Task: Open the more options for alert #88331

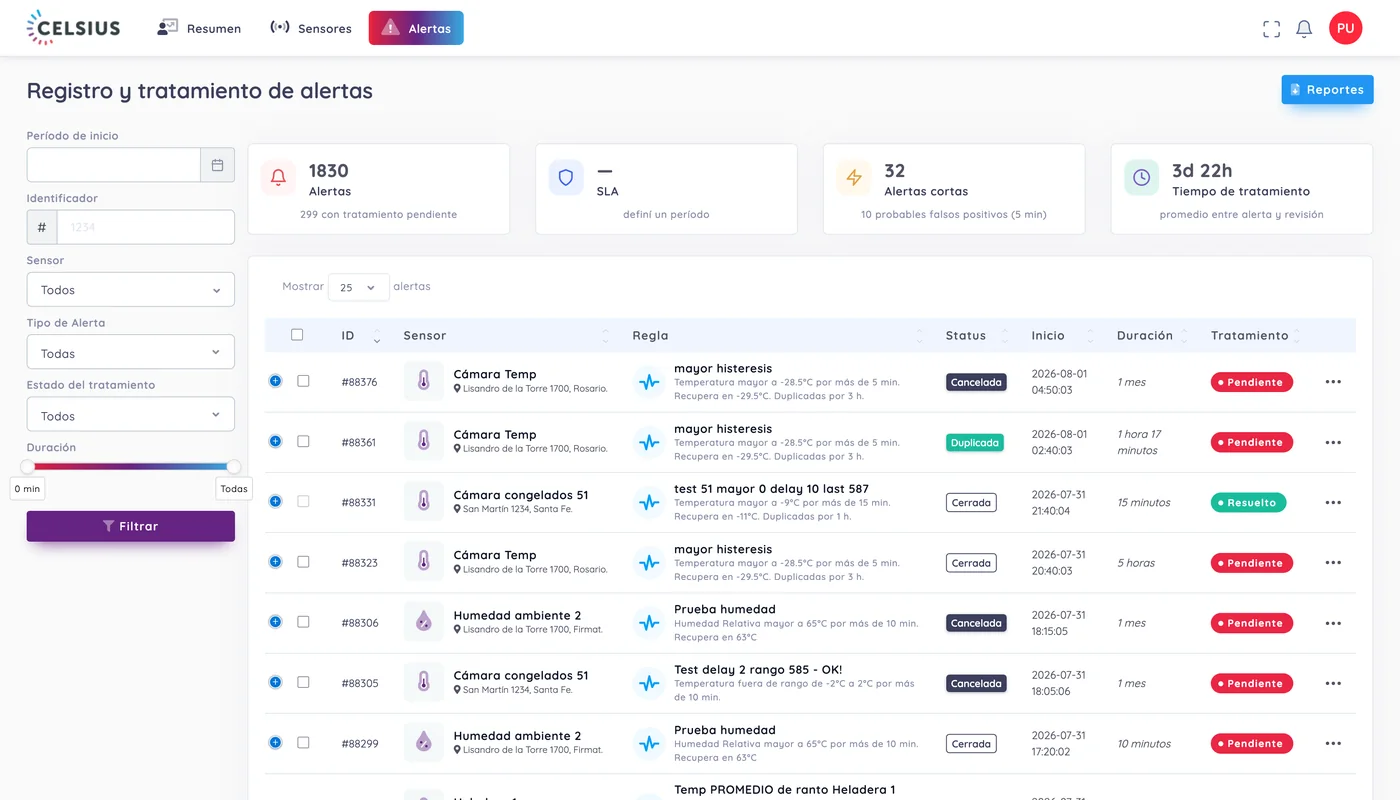Action: 1333,502
